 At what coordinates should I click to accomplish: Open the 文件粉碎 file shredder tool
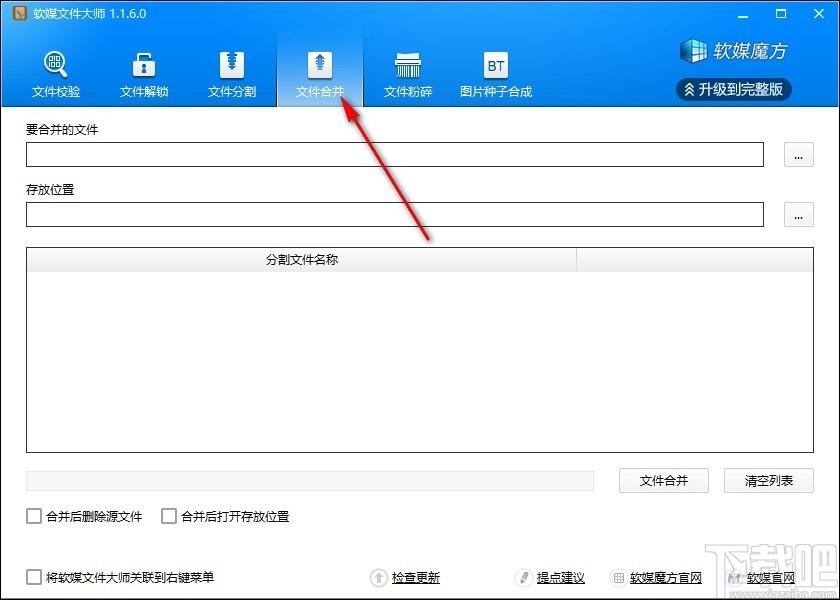pyautogui.click(x=408, y=75)
